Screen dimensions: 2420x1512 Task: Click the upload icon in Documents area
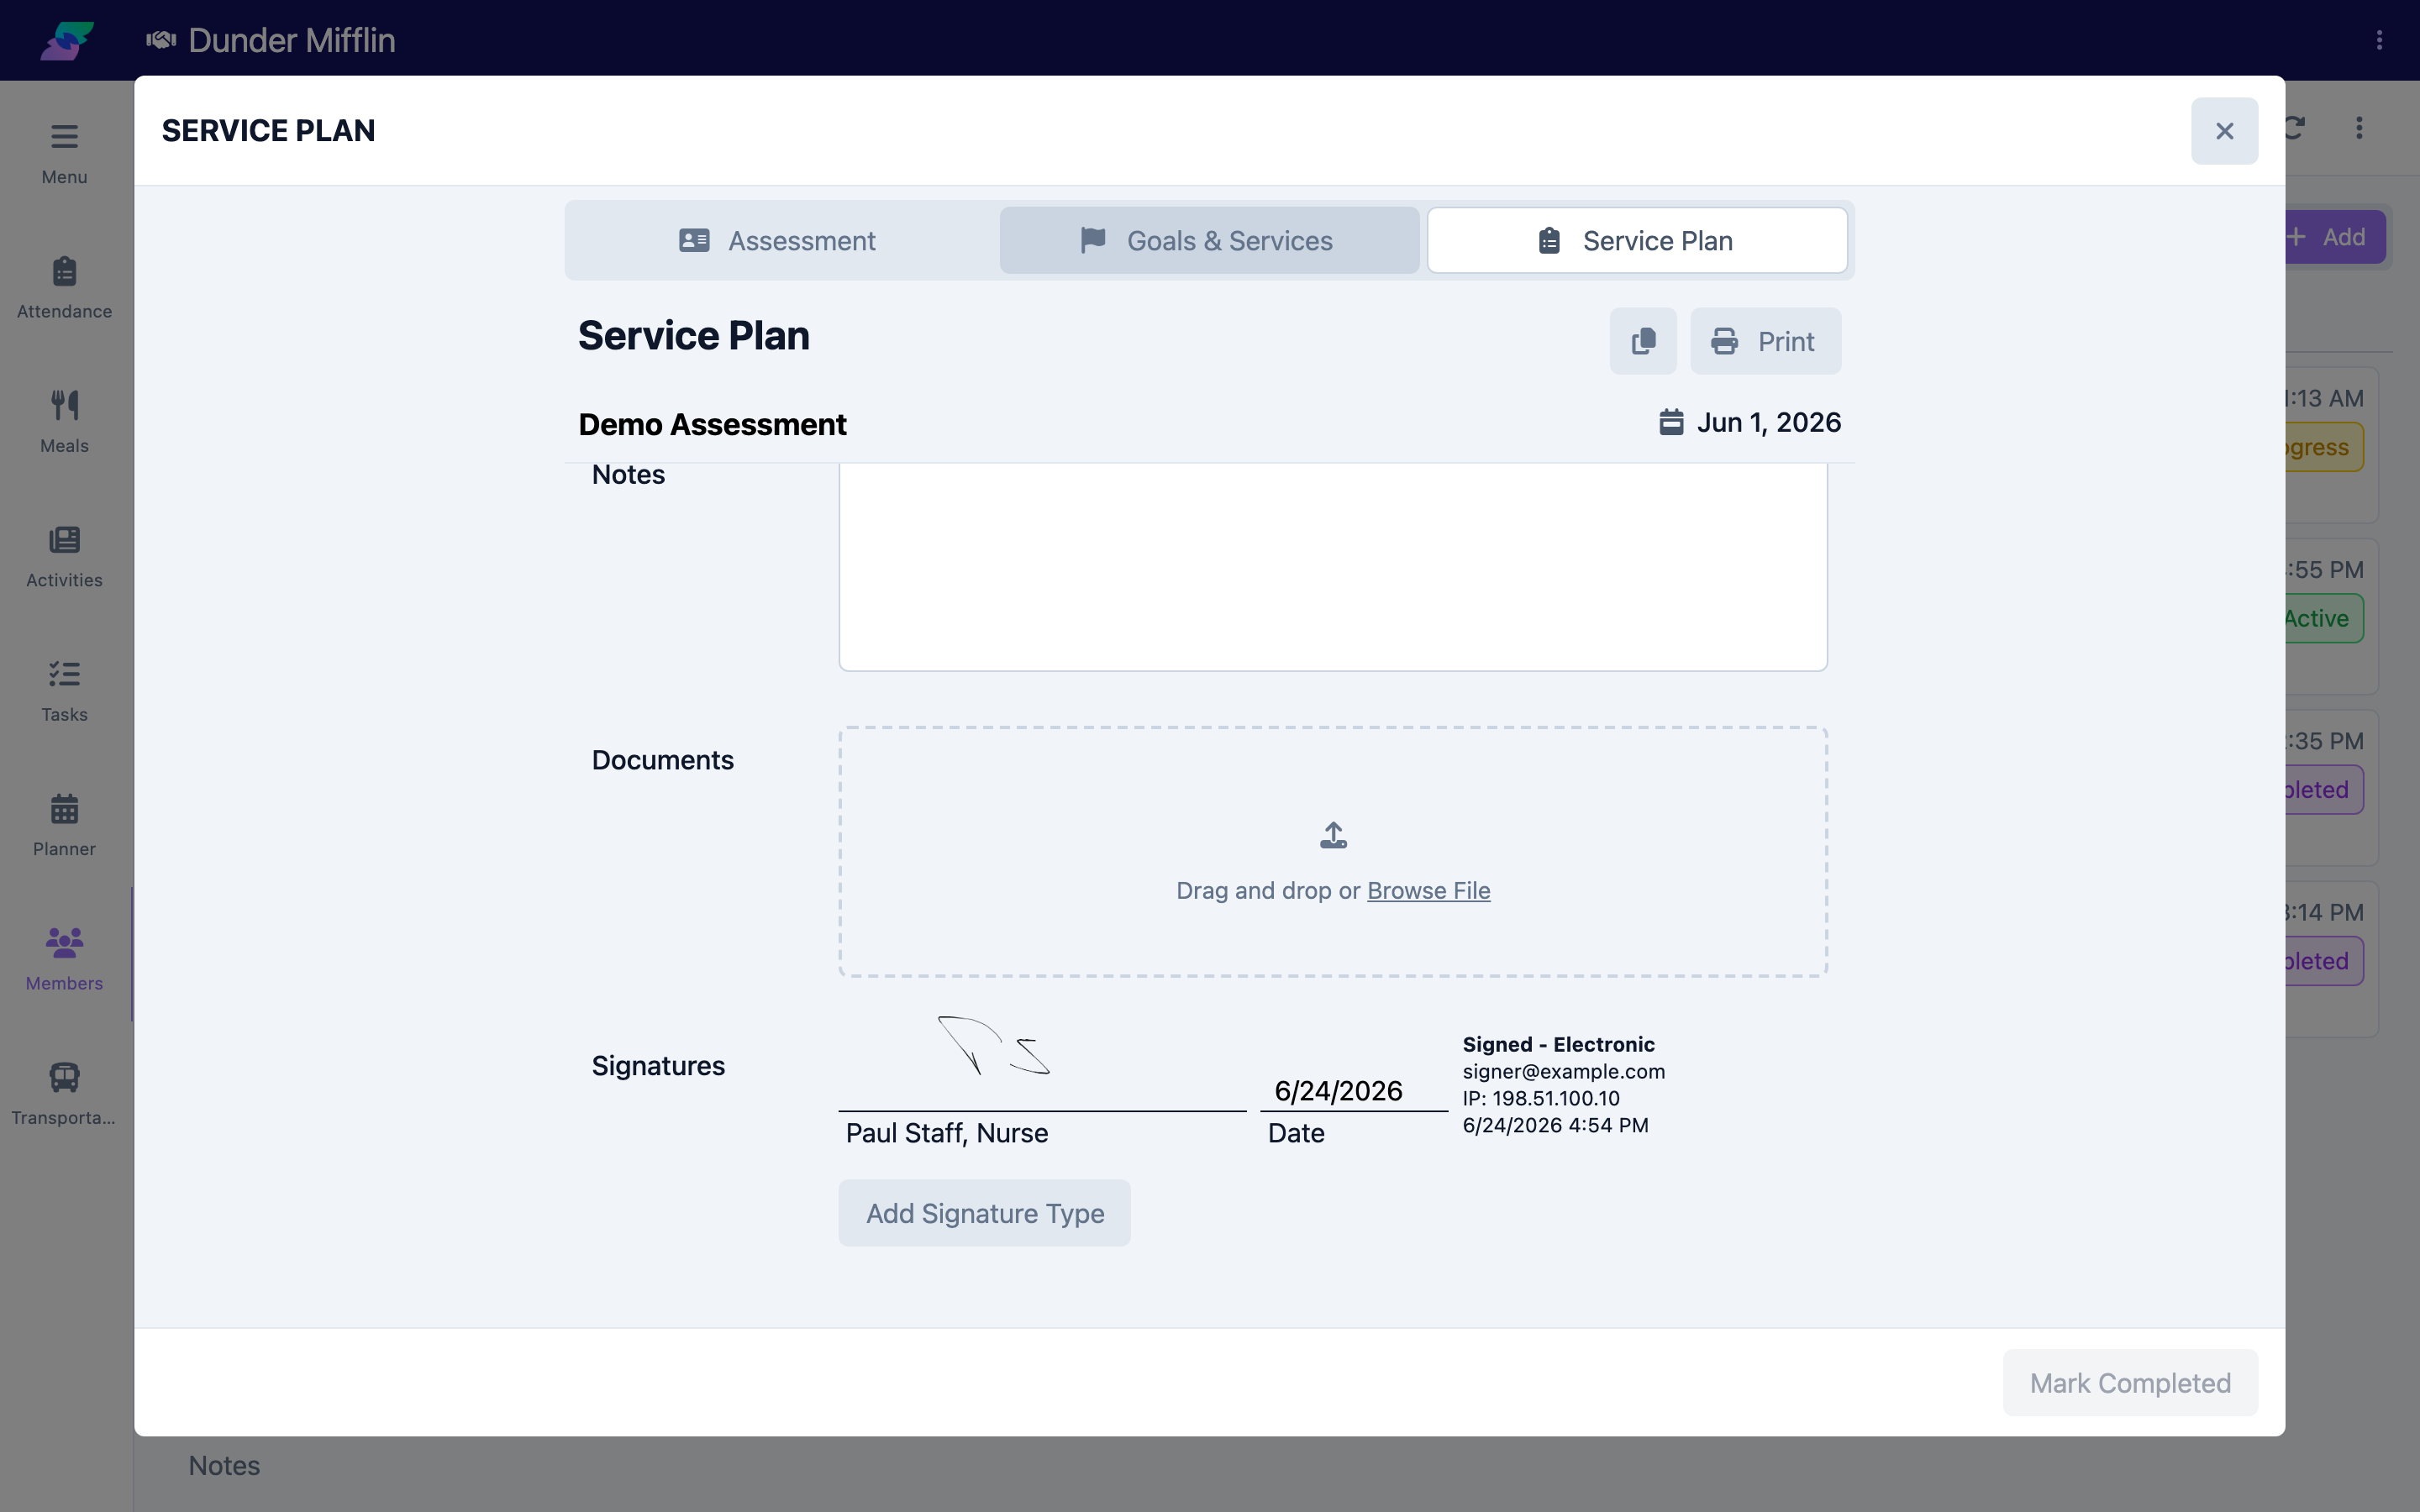(x=1333, y=835)
